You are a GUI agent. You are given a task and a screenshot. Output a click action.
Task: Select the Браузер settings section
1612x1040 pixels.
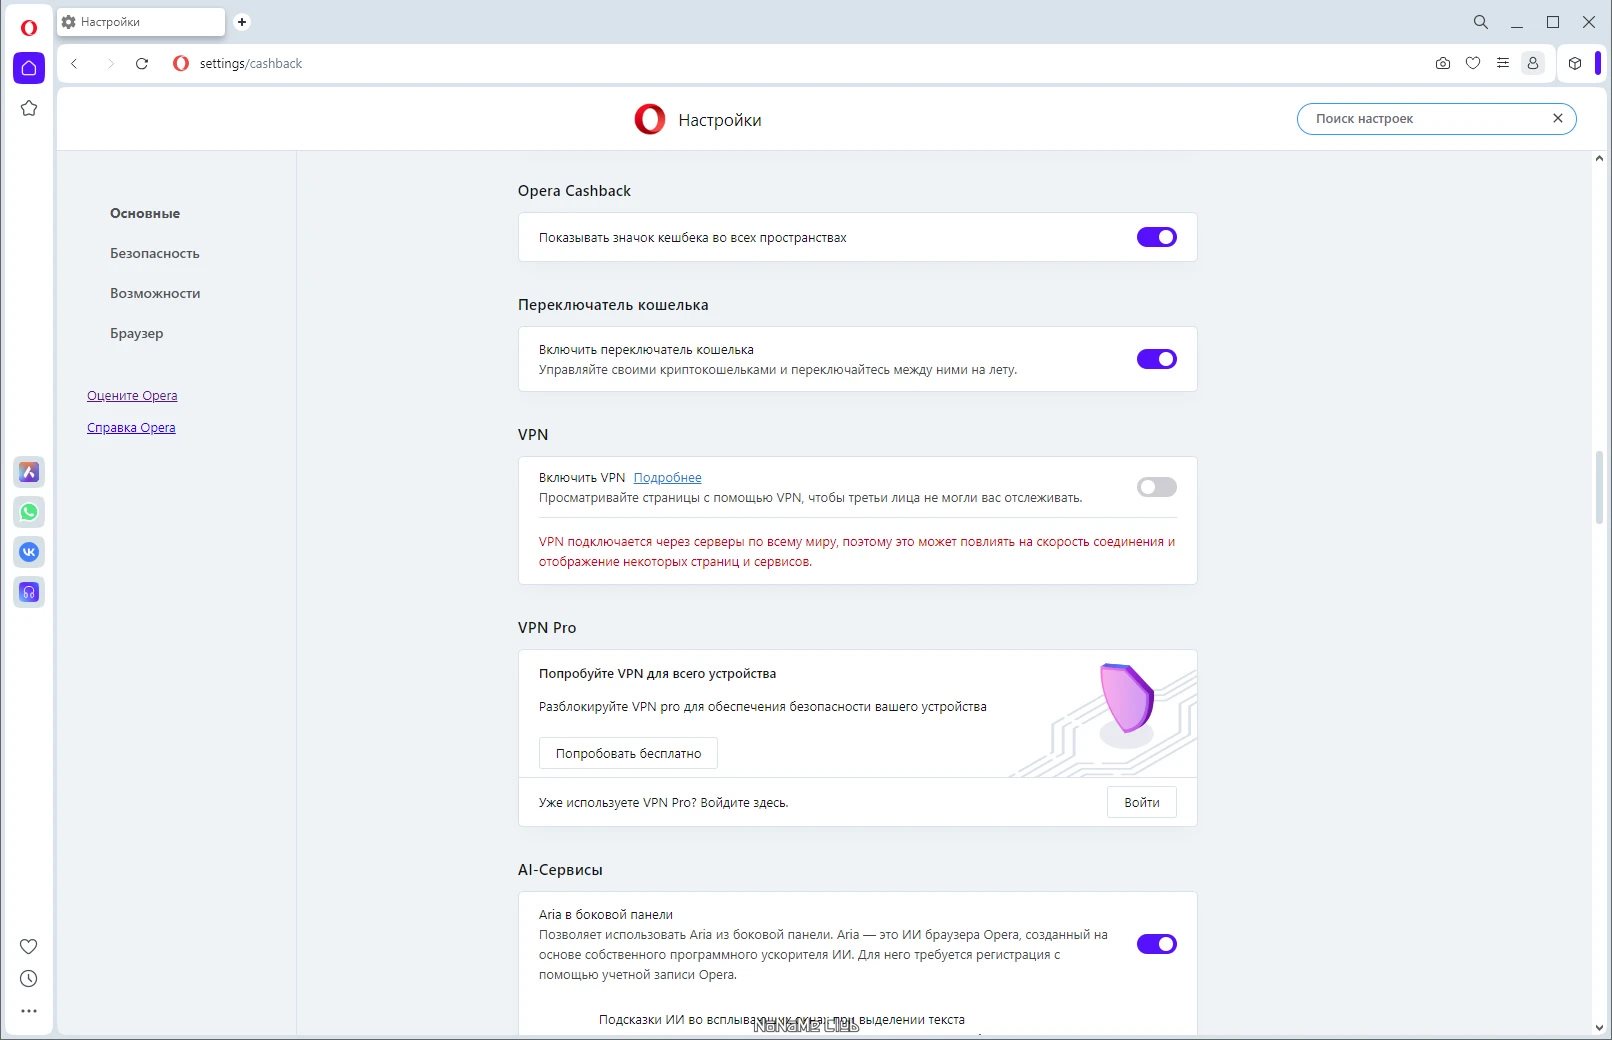click(x=137, y=333)
